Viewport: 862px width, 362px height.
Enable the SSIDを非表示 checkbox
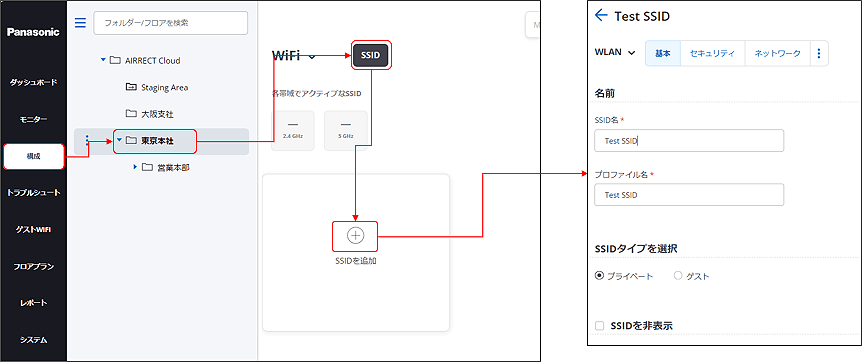pyautogui.click(x=599, y=326)
